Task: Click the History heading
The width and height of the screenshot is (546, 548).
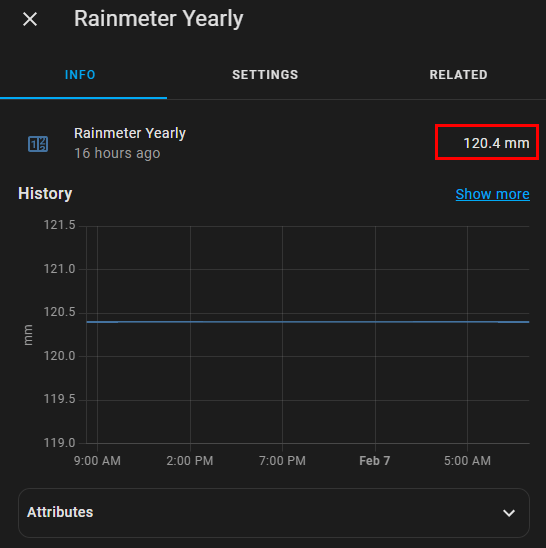Action: [x=45, y=194]
